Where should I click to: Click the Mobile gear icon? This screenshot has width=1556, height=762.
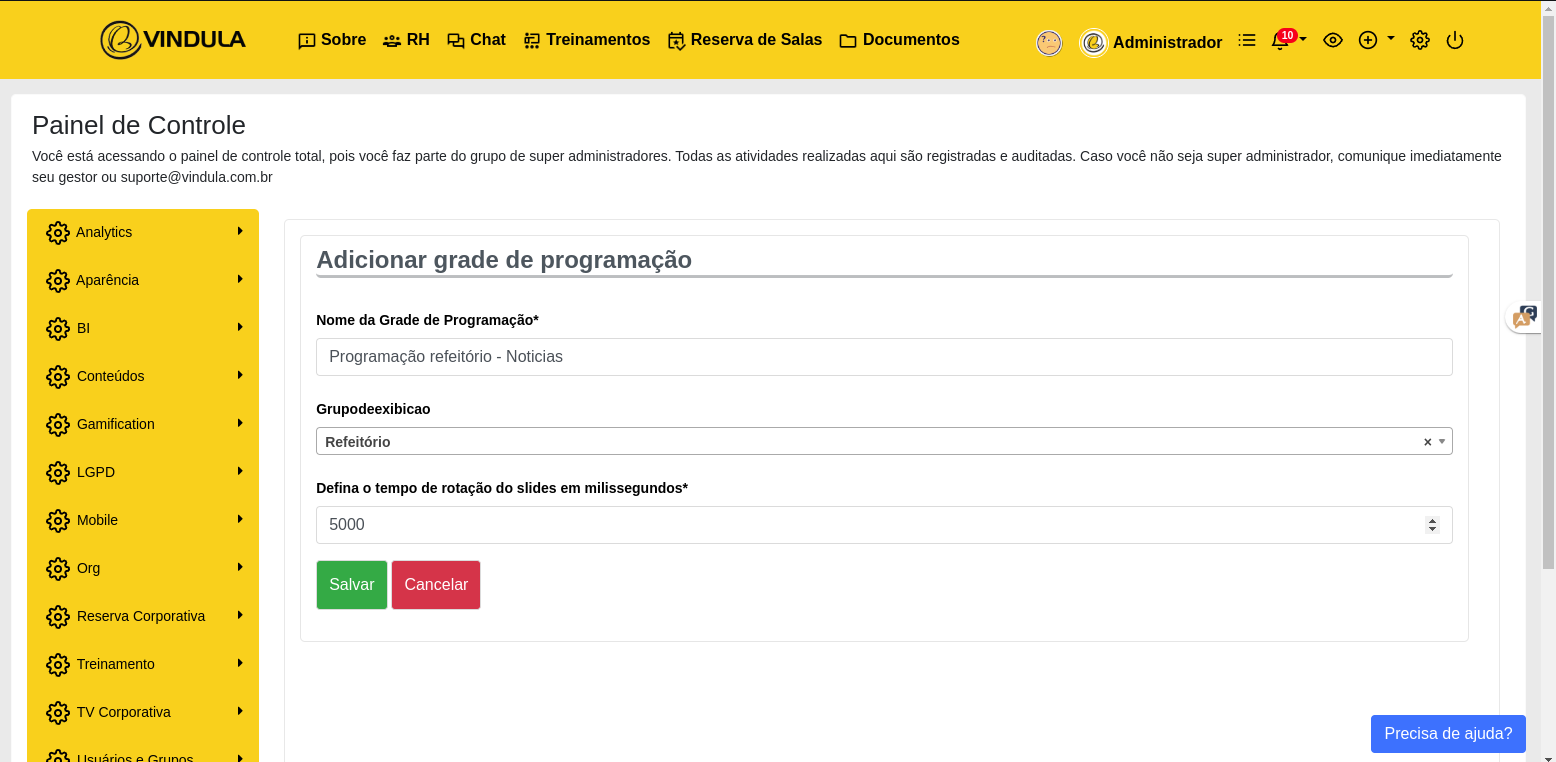coord(58,521)
